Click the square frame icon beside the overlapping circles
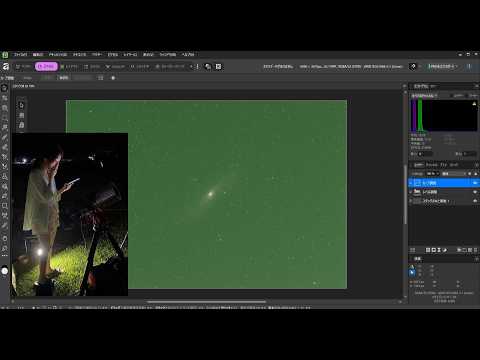Image resolution: width=480 pixels, height=360 pixels. (x=218, y=67)
